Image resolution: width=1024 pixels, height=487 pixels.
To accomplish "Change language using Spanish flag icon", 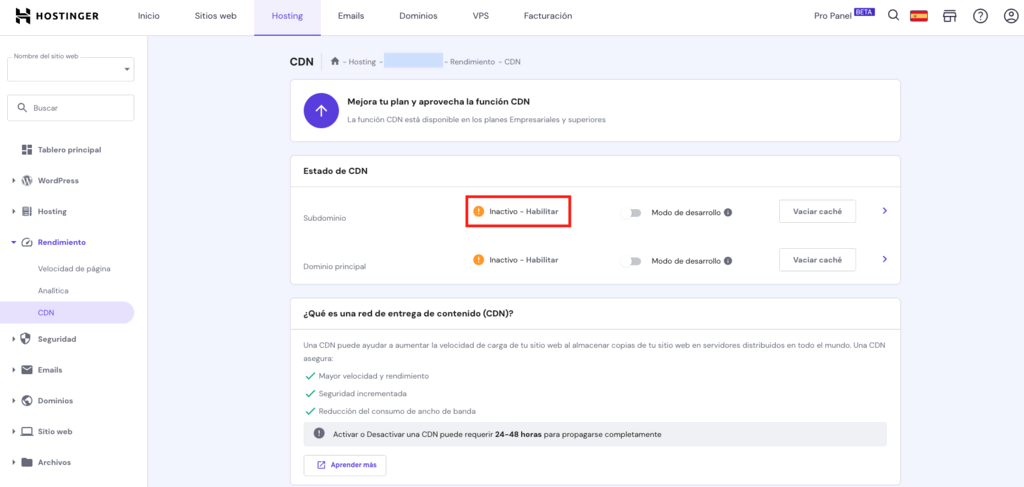I will tap(918, 16).
